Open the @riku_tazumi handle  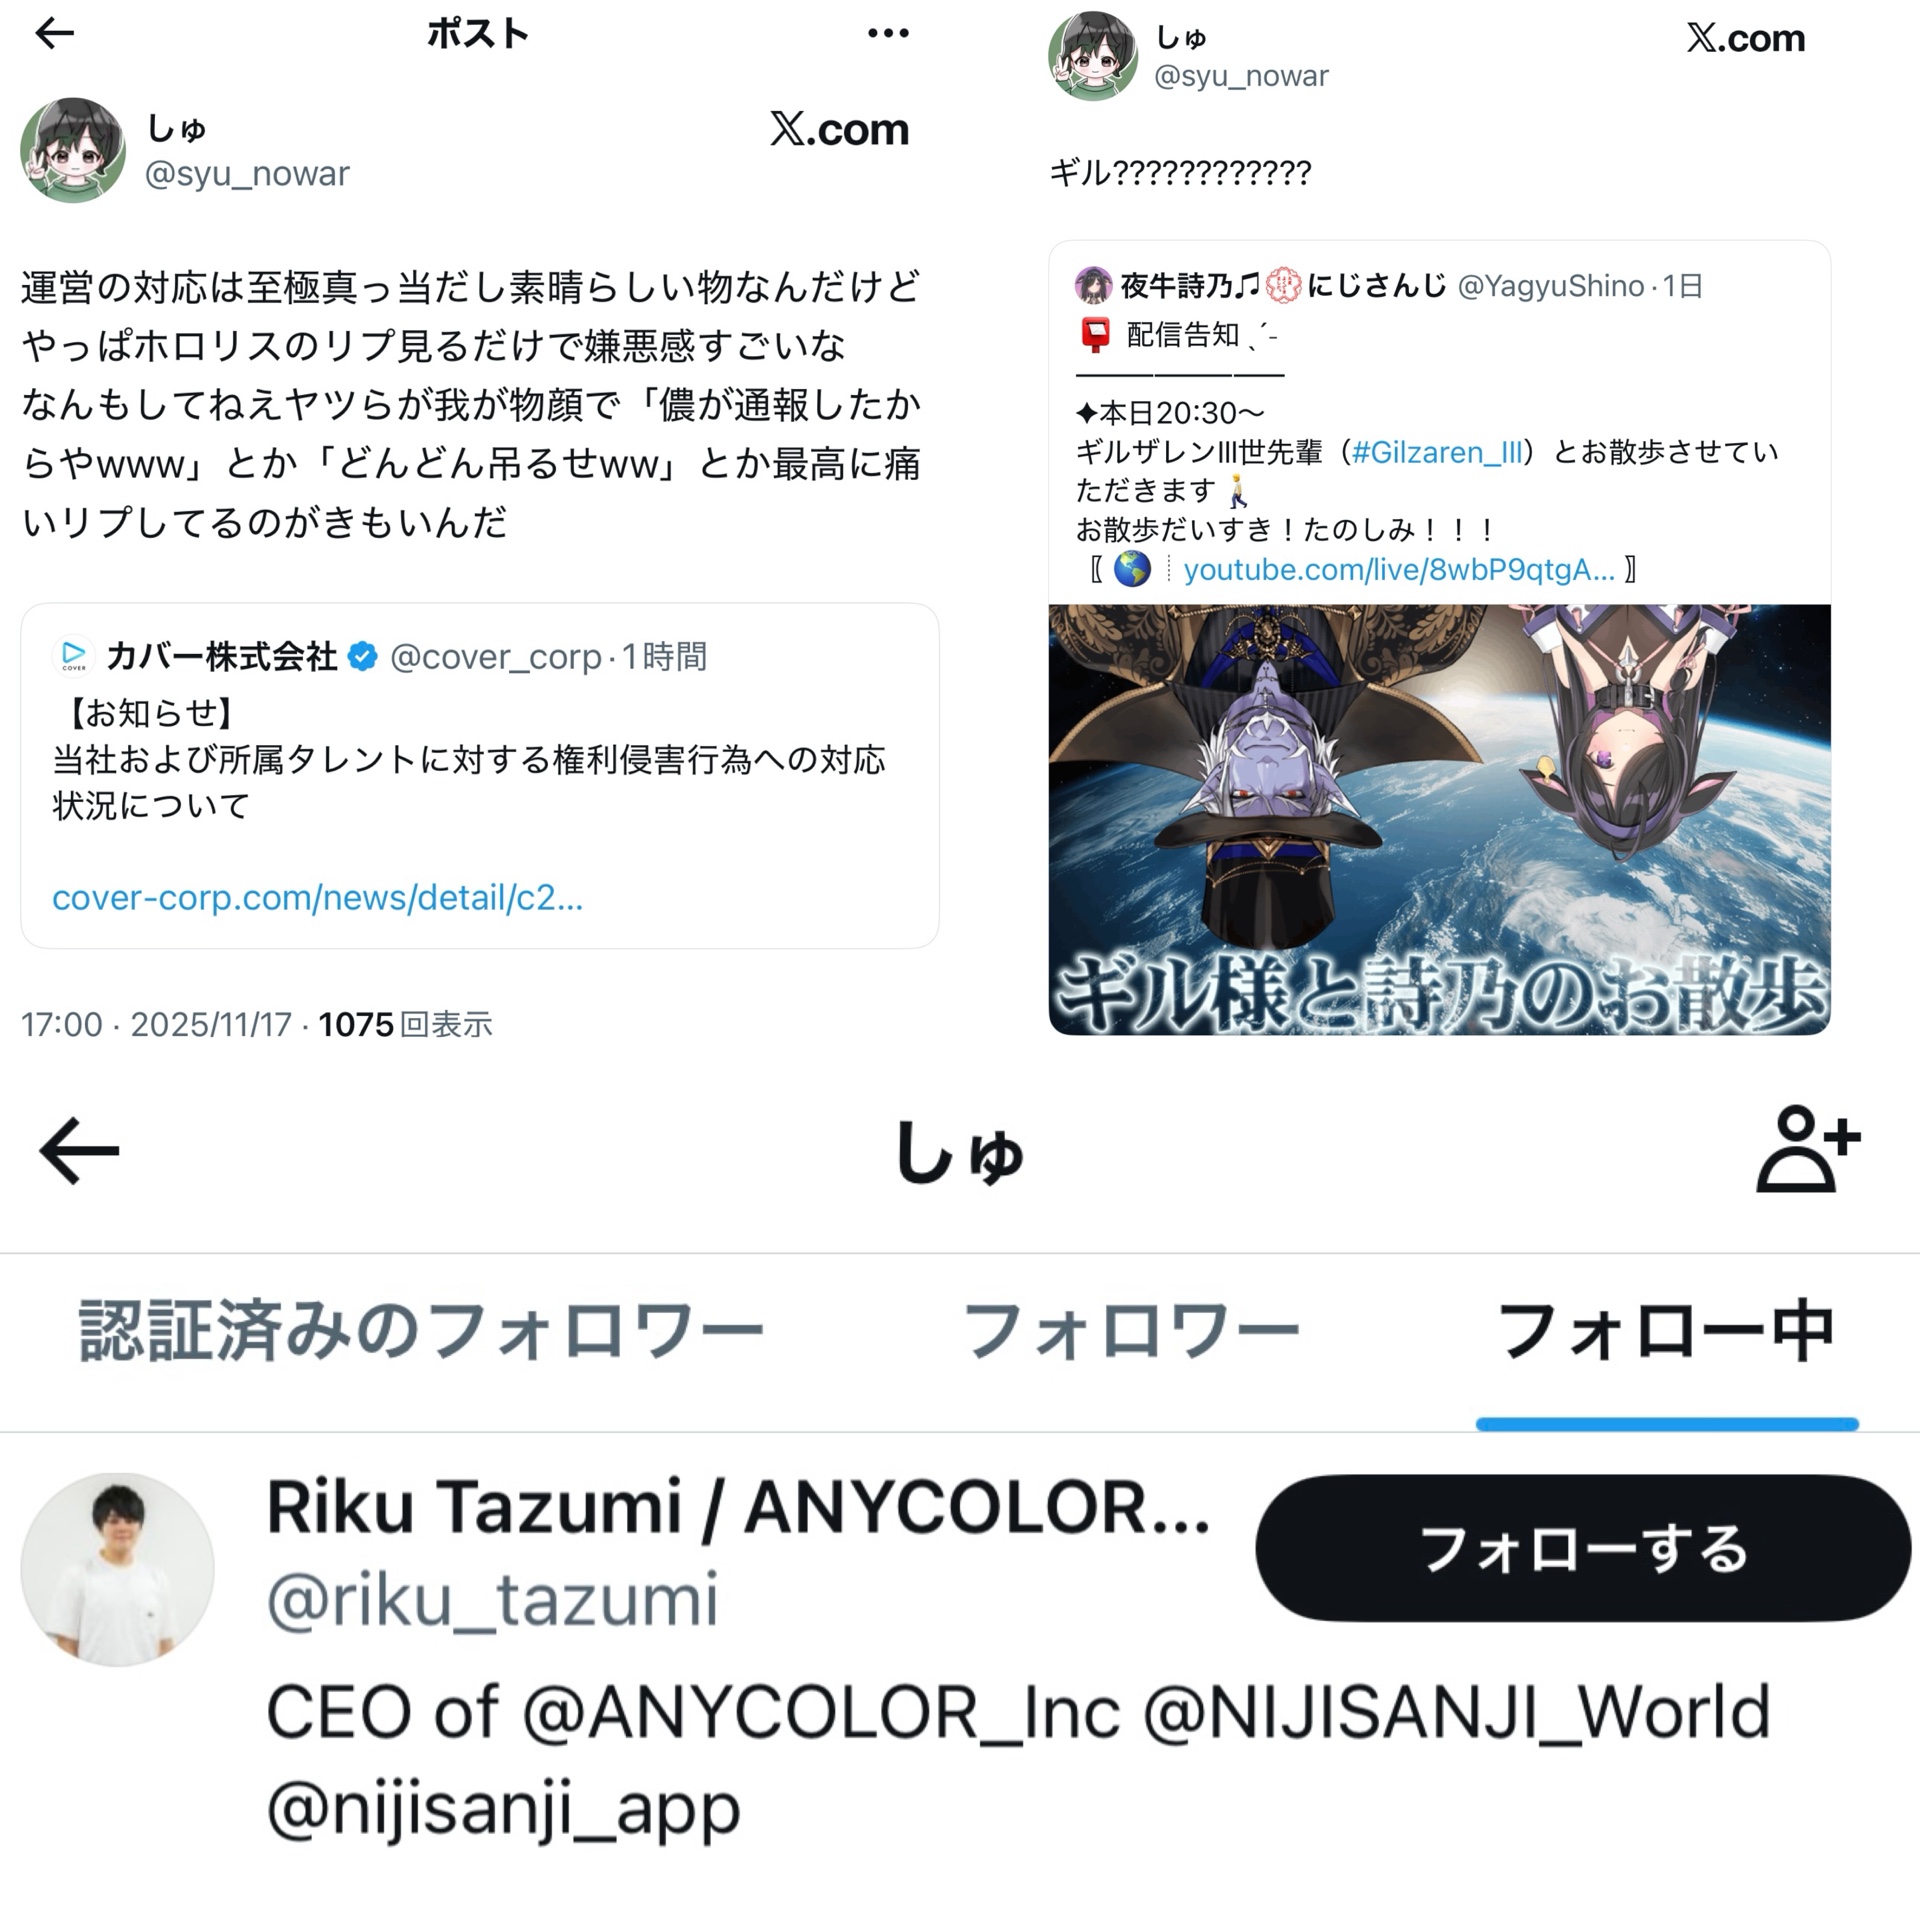[x=492, y=1599]
